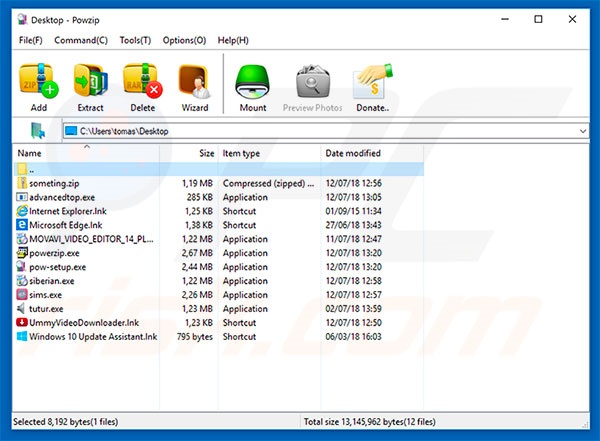Open the Help(H) menu

pos(233,40)
